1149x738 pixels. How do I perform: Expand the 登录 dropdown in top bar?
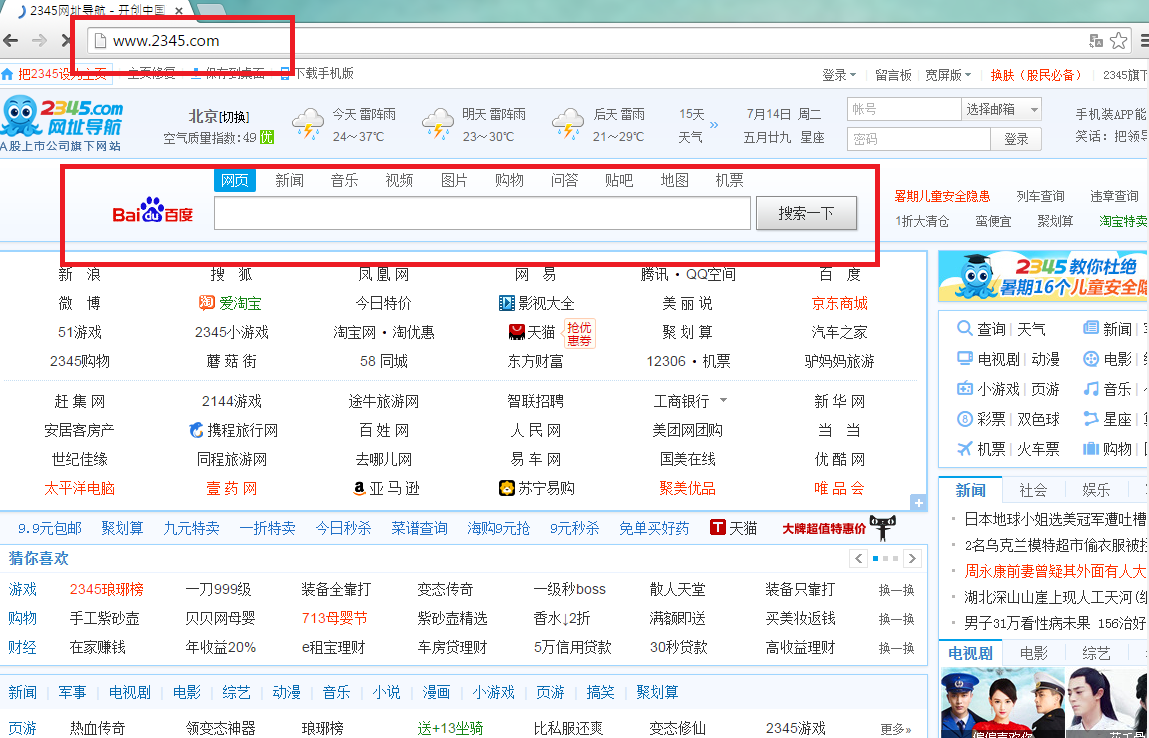point(839,75)
